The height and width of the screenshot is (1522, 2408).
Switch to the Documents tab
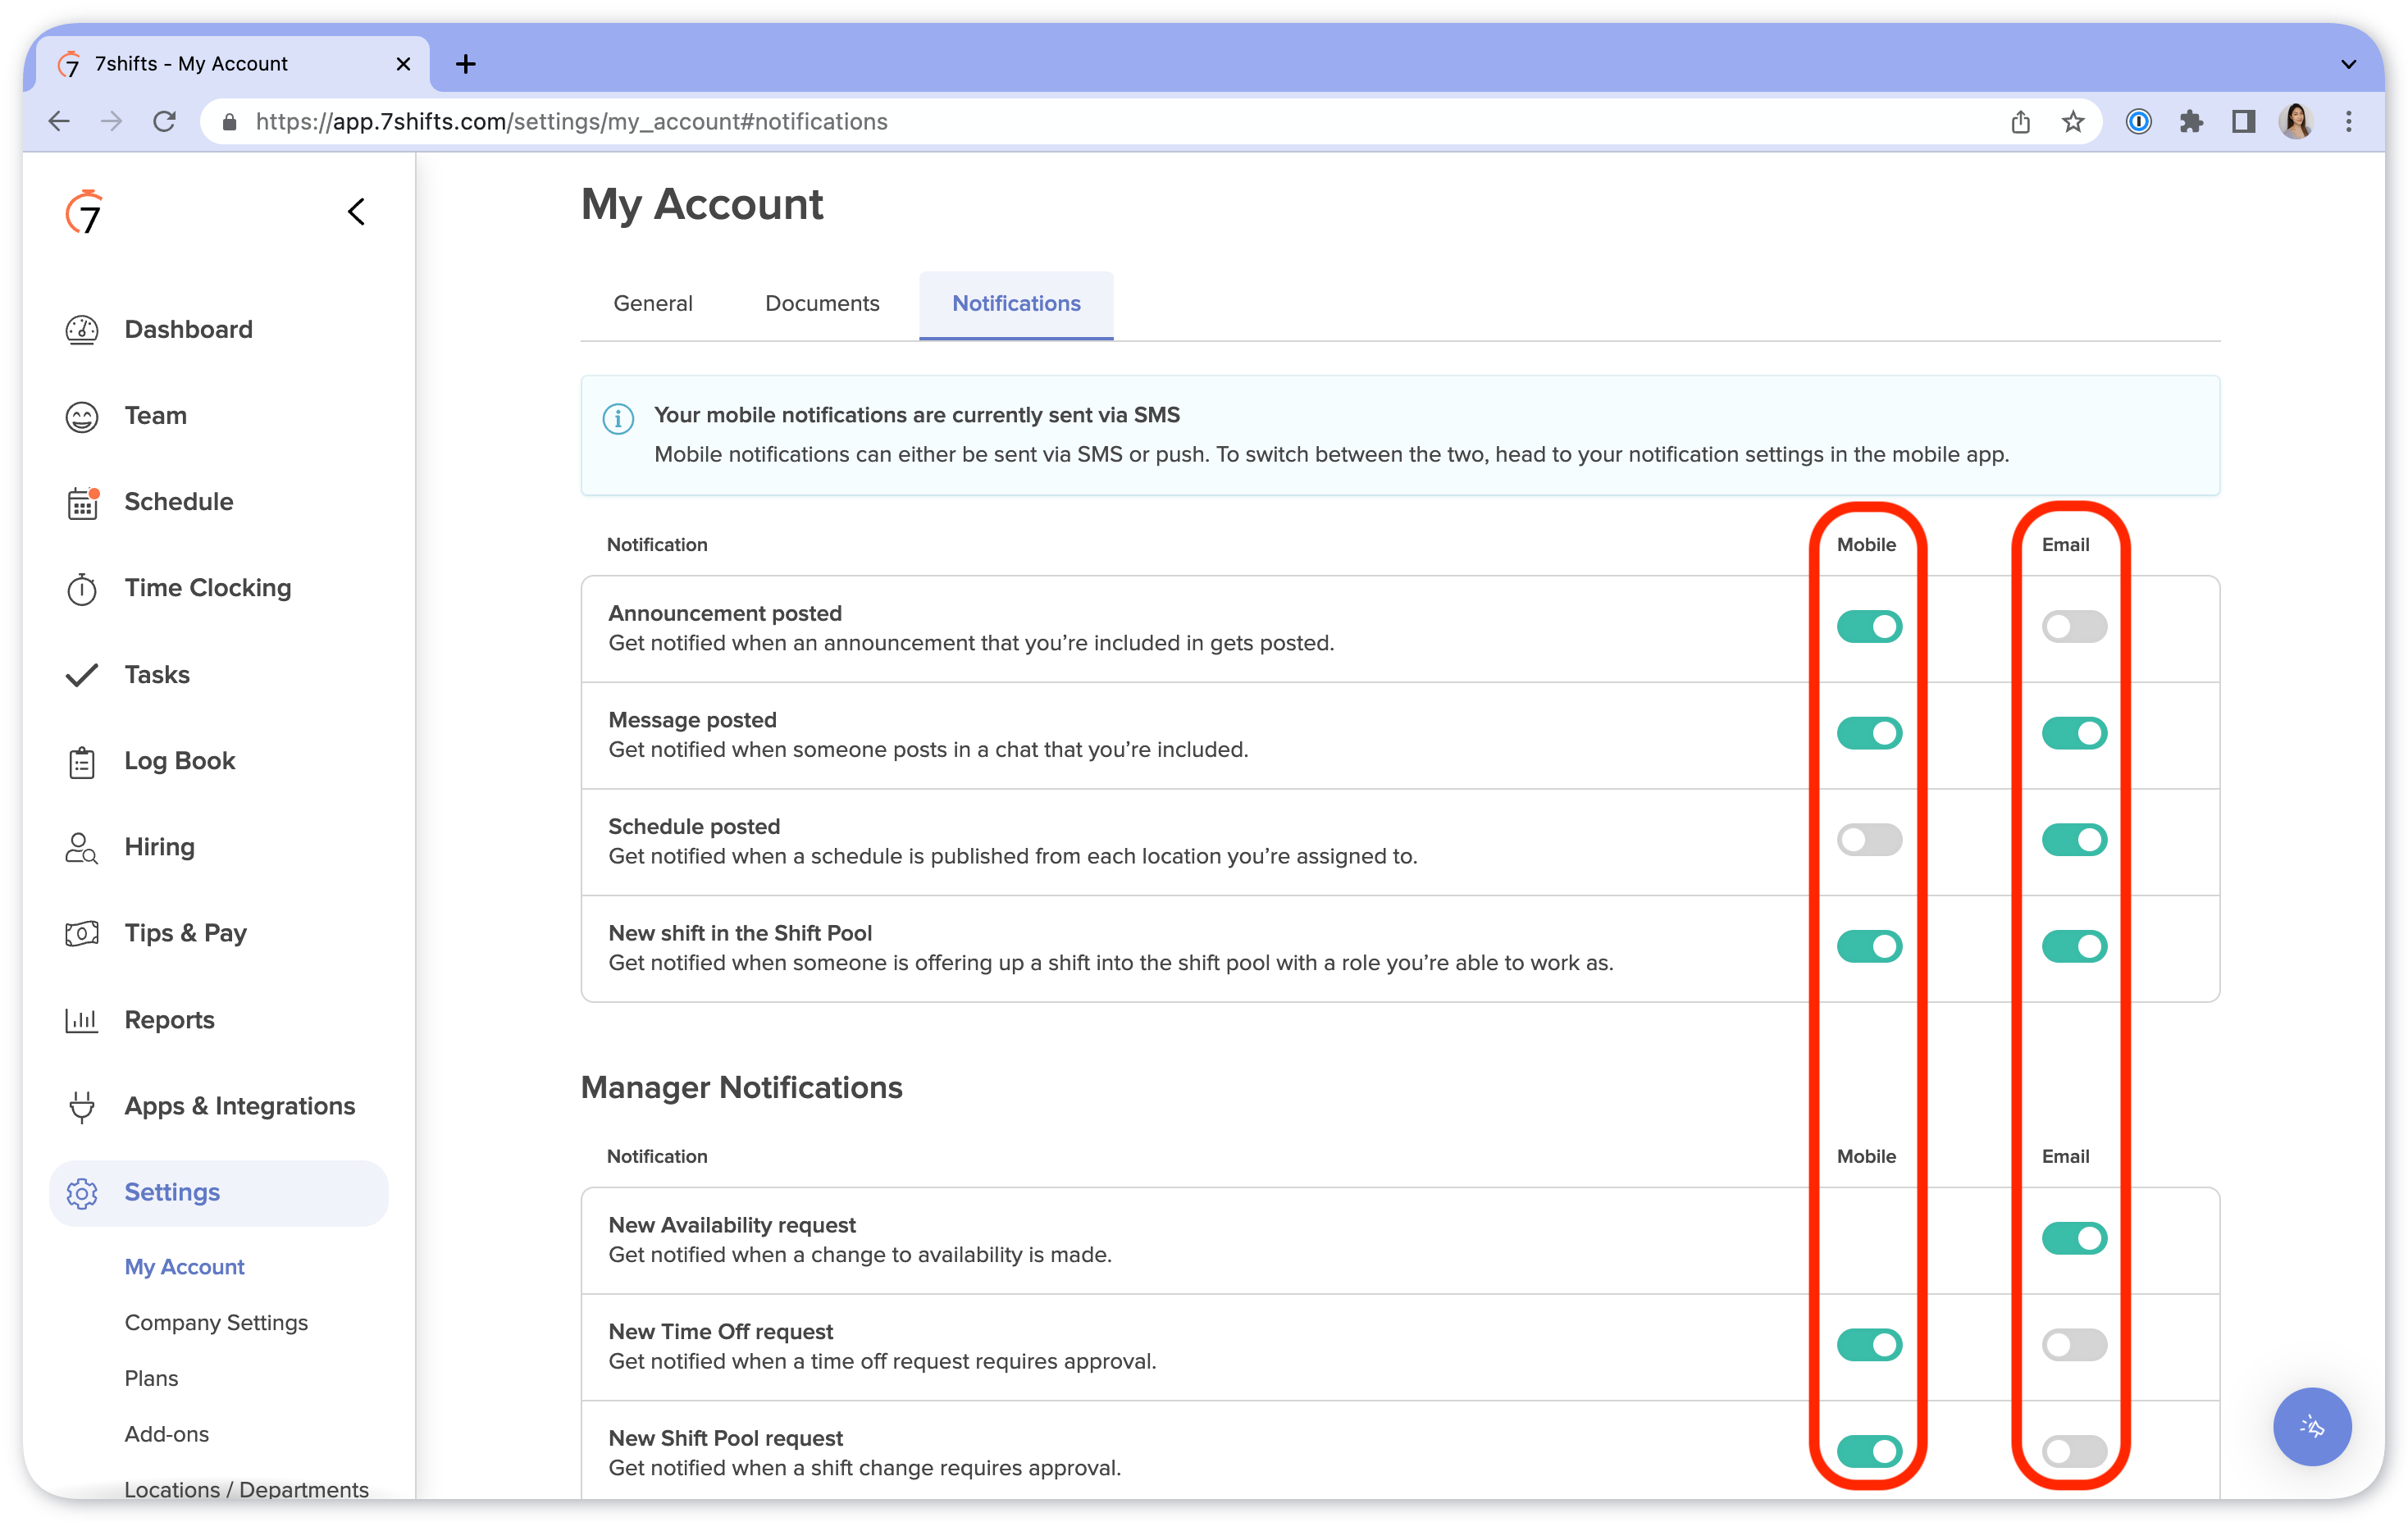click(x=822, y=304)
